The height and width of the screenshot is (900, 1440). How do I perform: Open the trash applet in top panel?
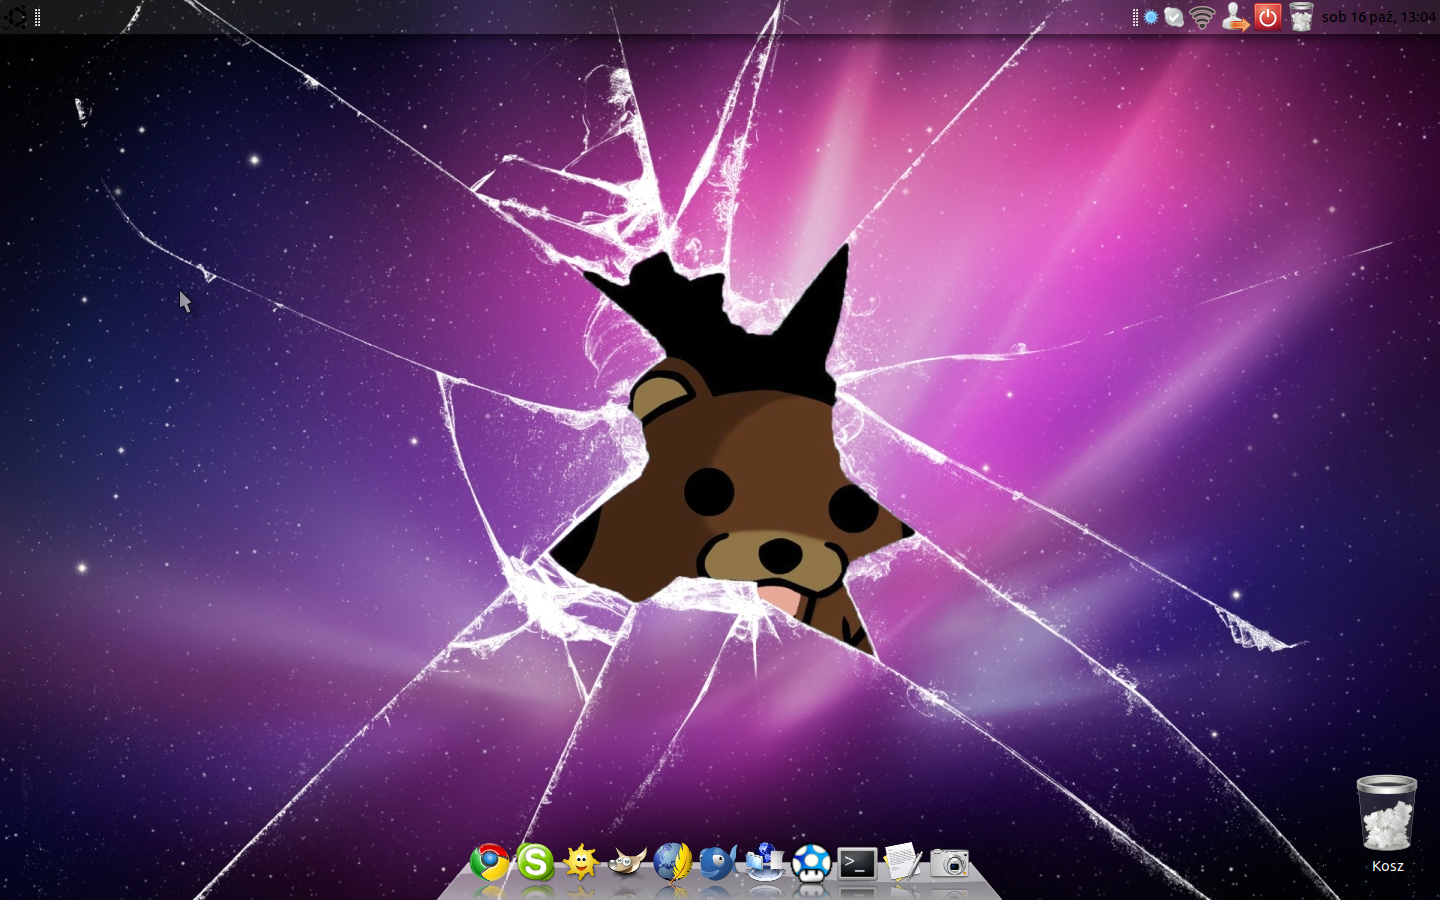[x=1300, y=17]
